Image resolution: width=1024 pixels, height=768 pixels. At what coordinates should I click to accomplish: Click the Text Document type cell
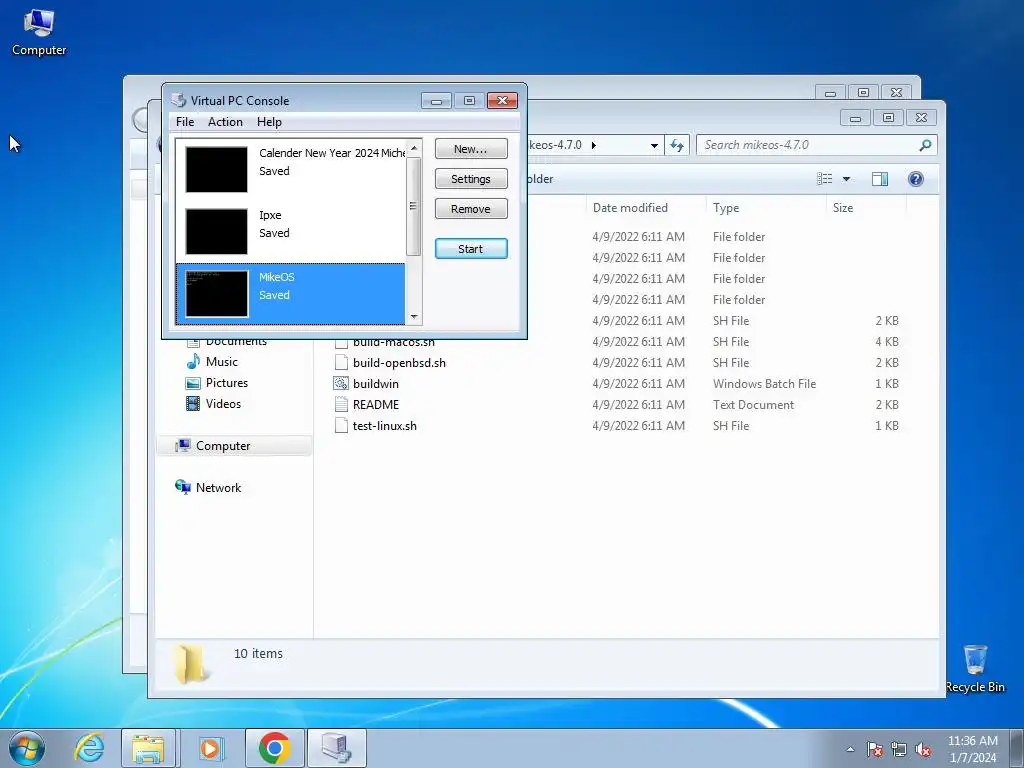click(753, 404)
